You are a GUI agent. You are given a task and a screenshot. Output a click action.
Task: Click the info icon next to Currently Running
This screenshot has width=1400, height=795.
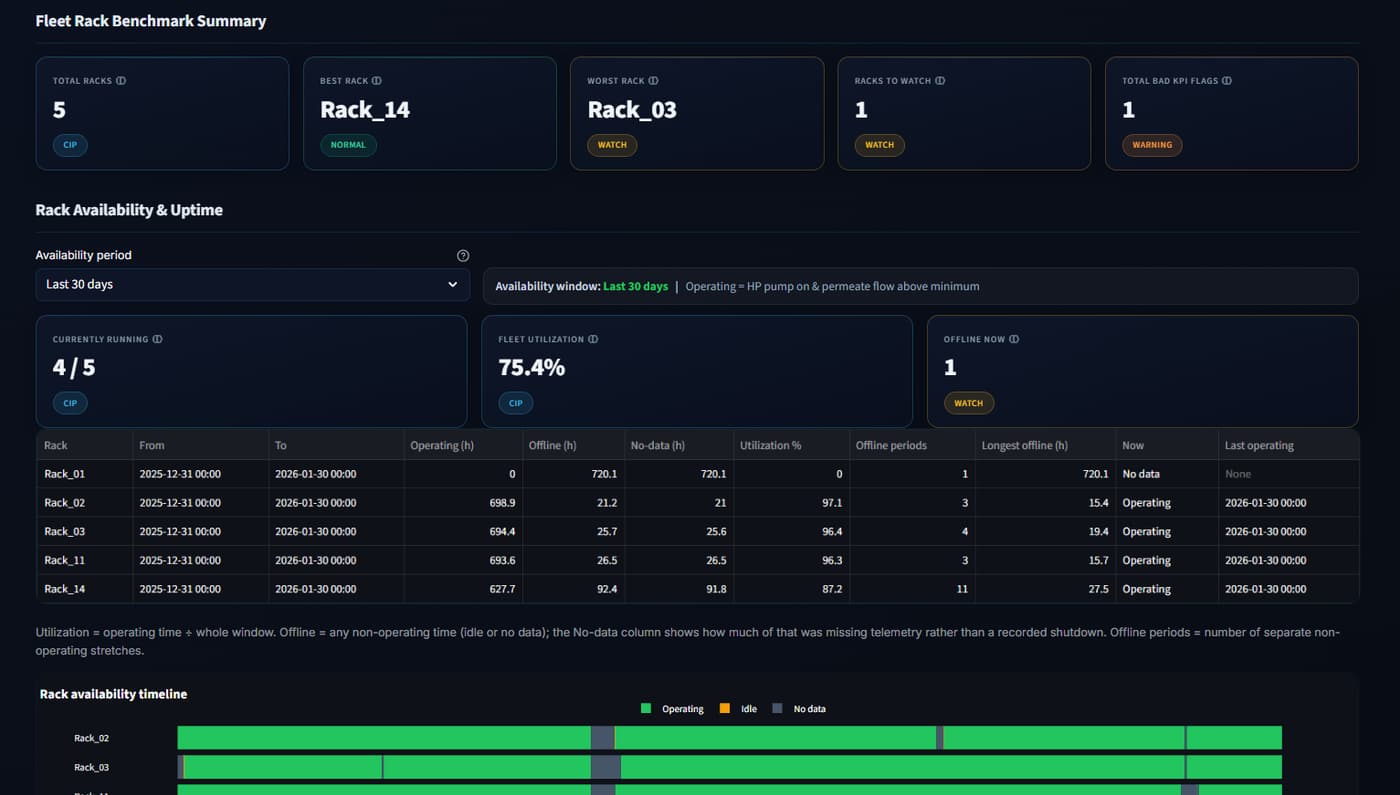click(157, 339)
